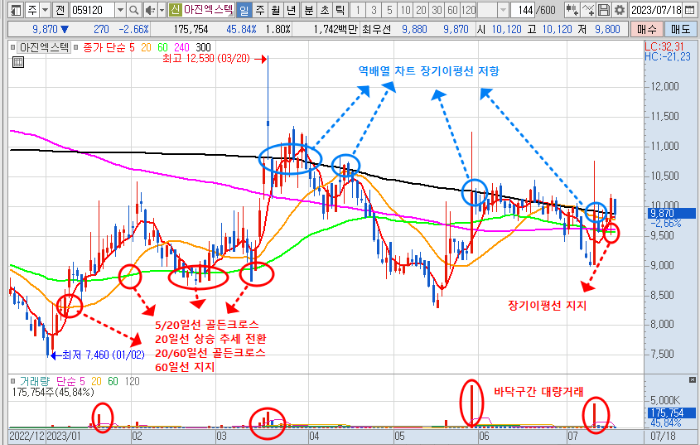Click the magenta 240 moving average label
This screenshot has height=445, width=700.
[182, 47]
